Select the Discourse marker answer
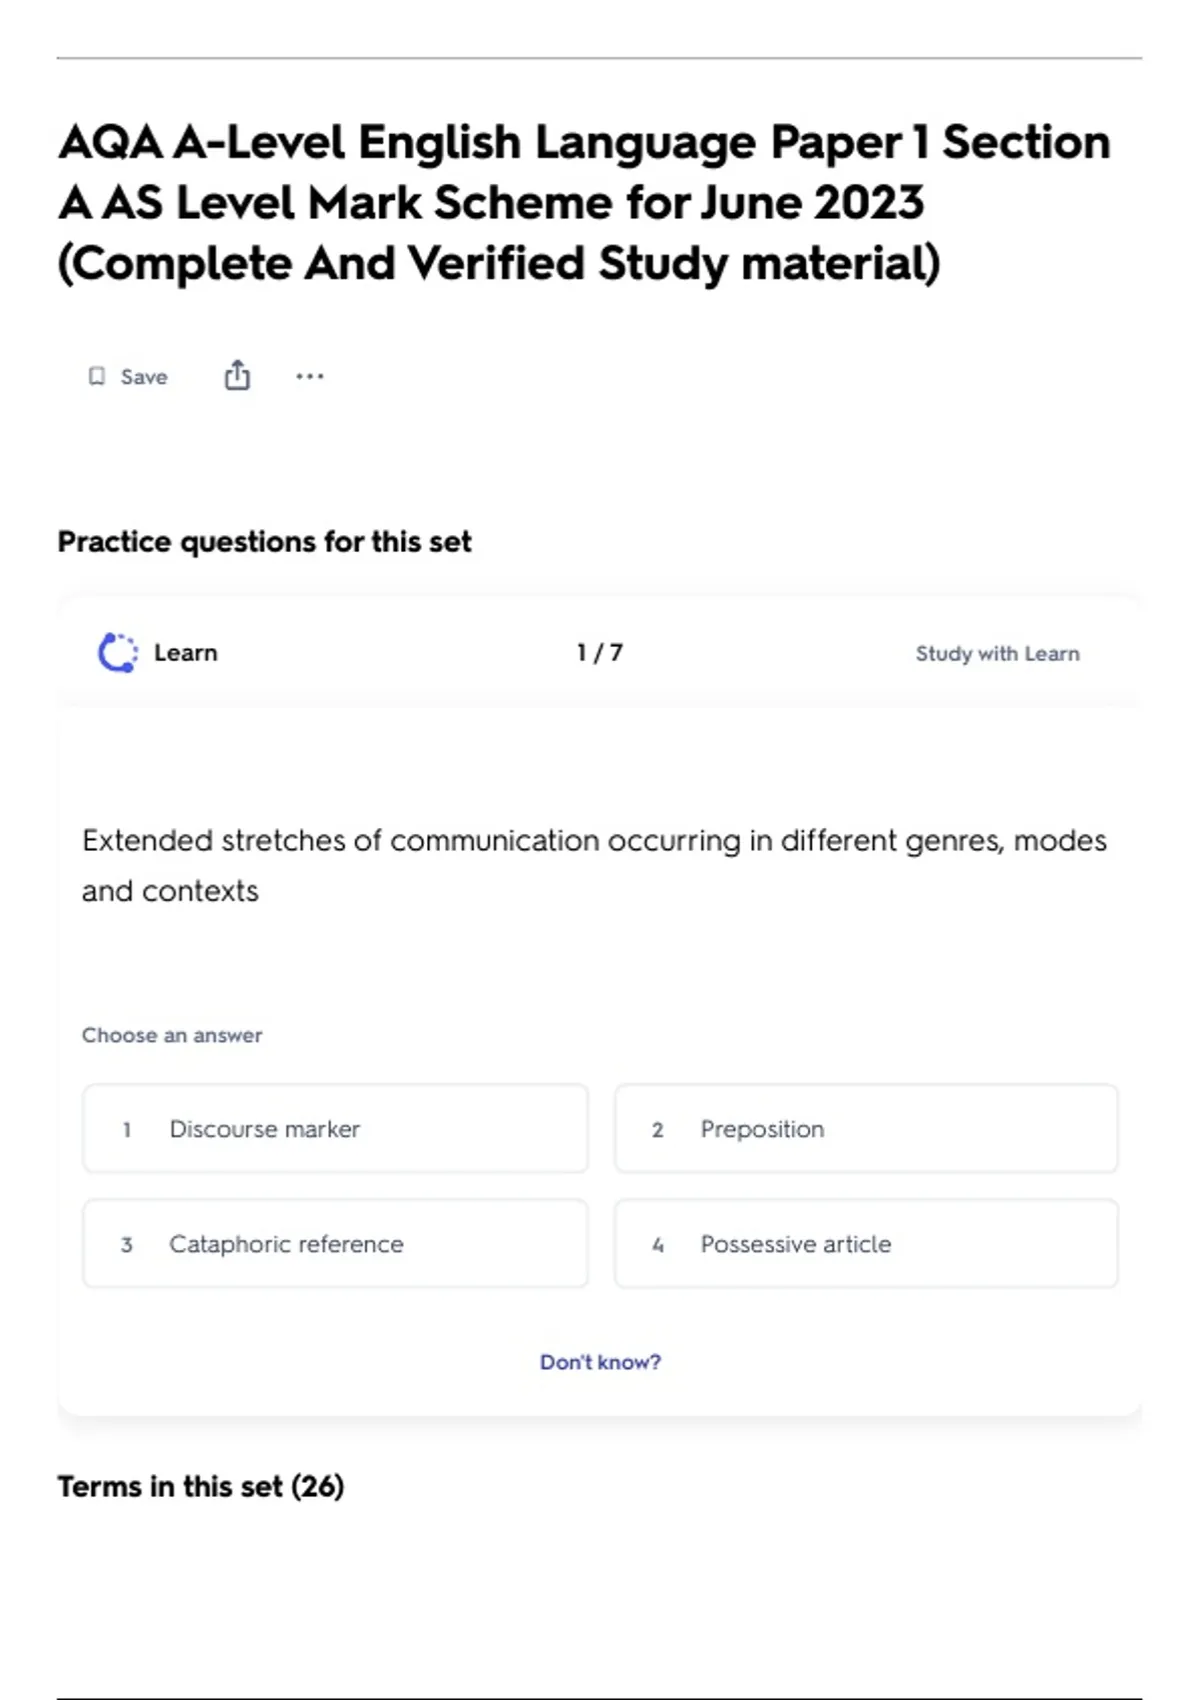Viewport: 1200px width, 1700px height. pyautogui.click(x=335, y=1129)
